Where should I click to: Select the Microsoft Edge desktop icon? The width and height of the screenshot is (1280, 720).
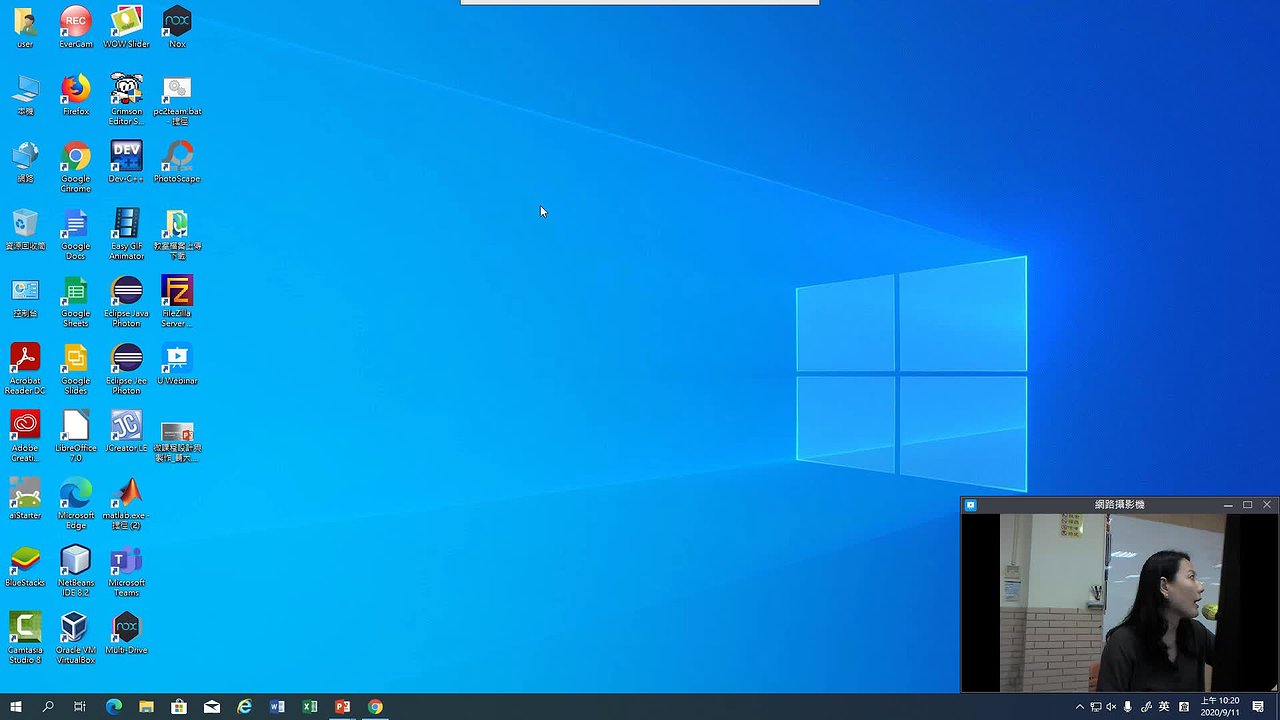[x=76, y=502]
